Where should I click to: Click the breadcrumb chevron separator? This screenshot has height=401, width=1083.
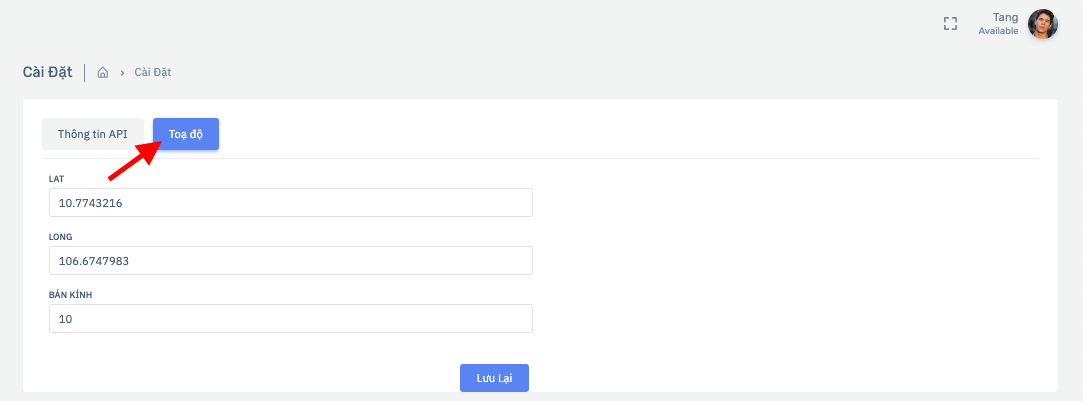[122, 72]
